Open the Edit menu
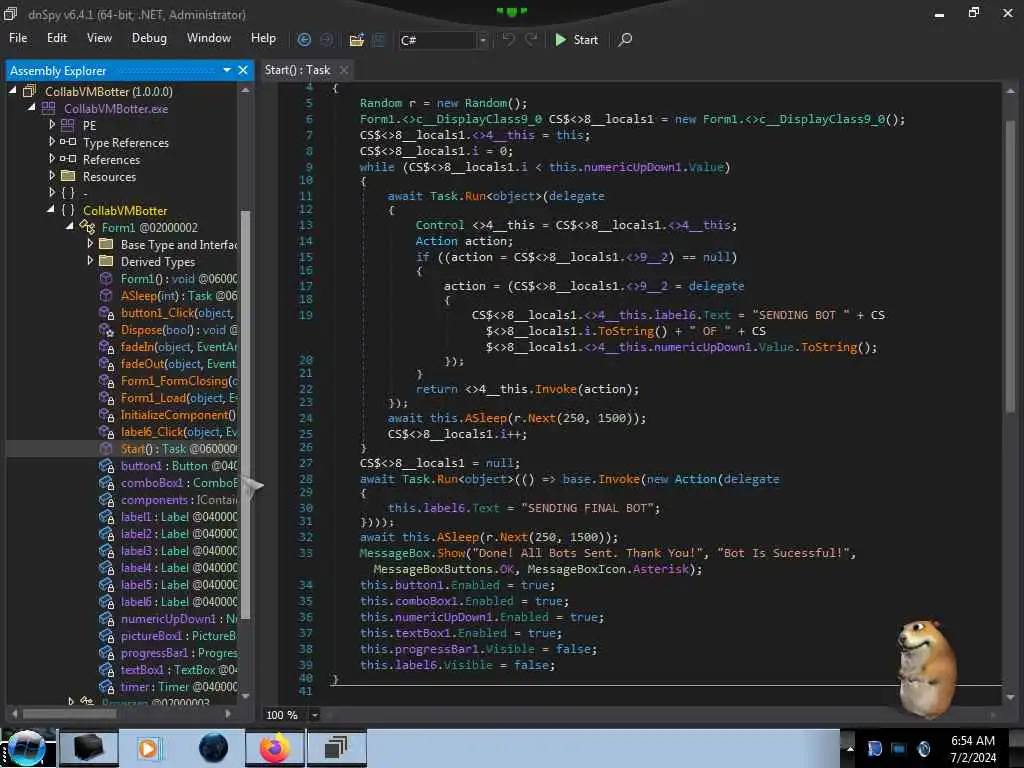The image size is (1024, 768). (x=57, y=38)
